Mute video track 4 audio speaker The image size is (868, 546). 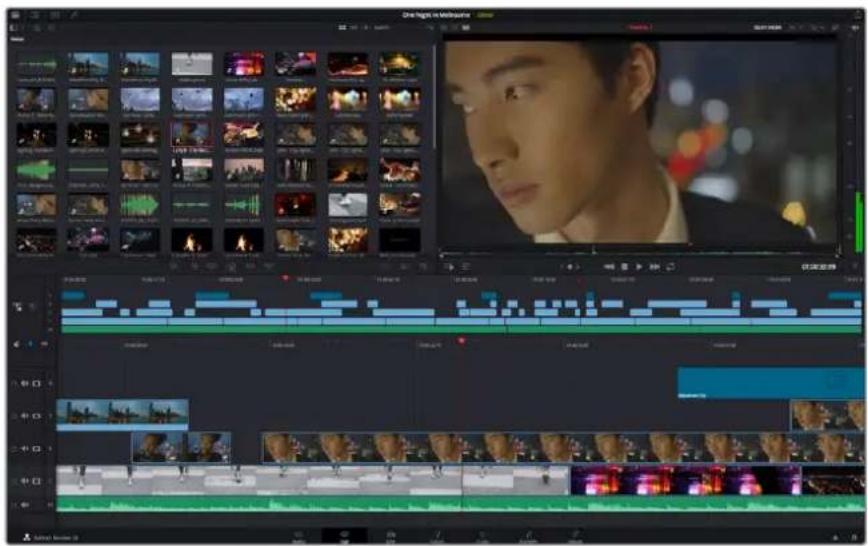click(25, 383)
